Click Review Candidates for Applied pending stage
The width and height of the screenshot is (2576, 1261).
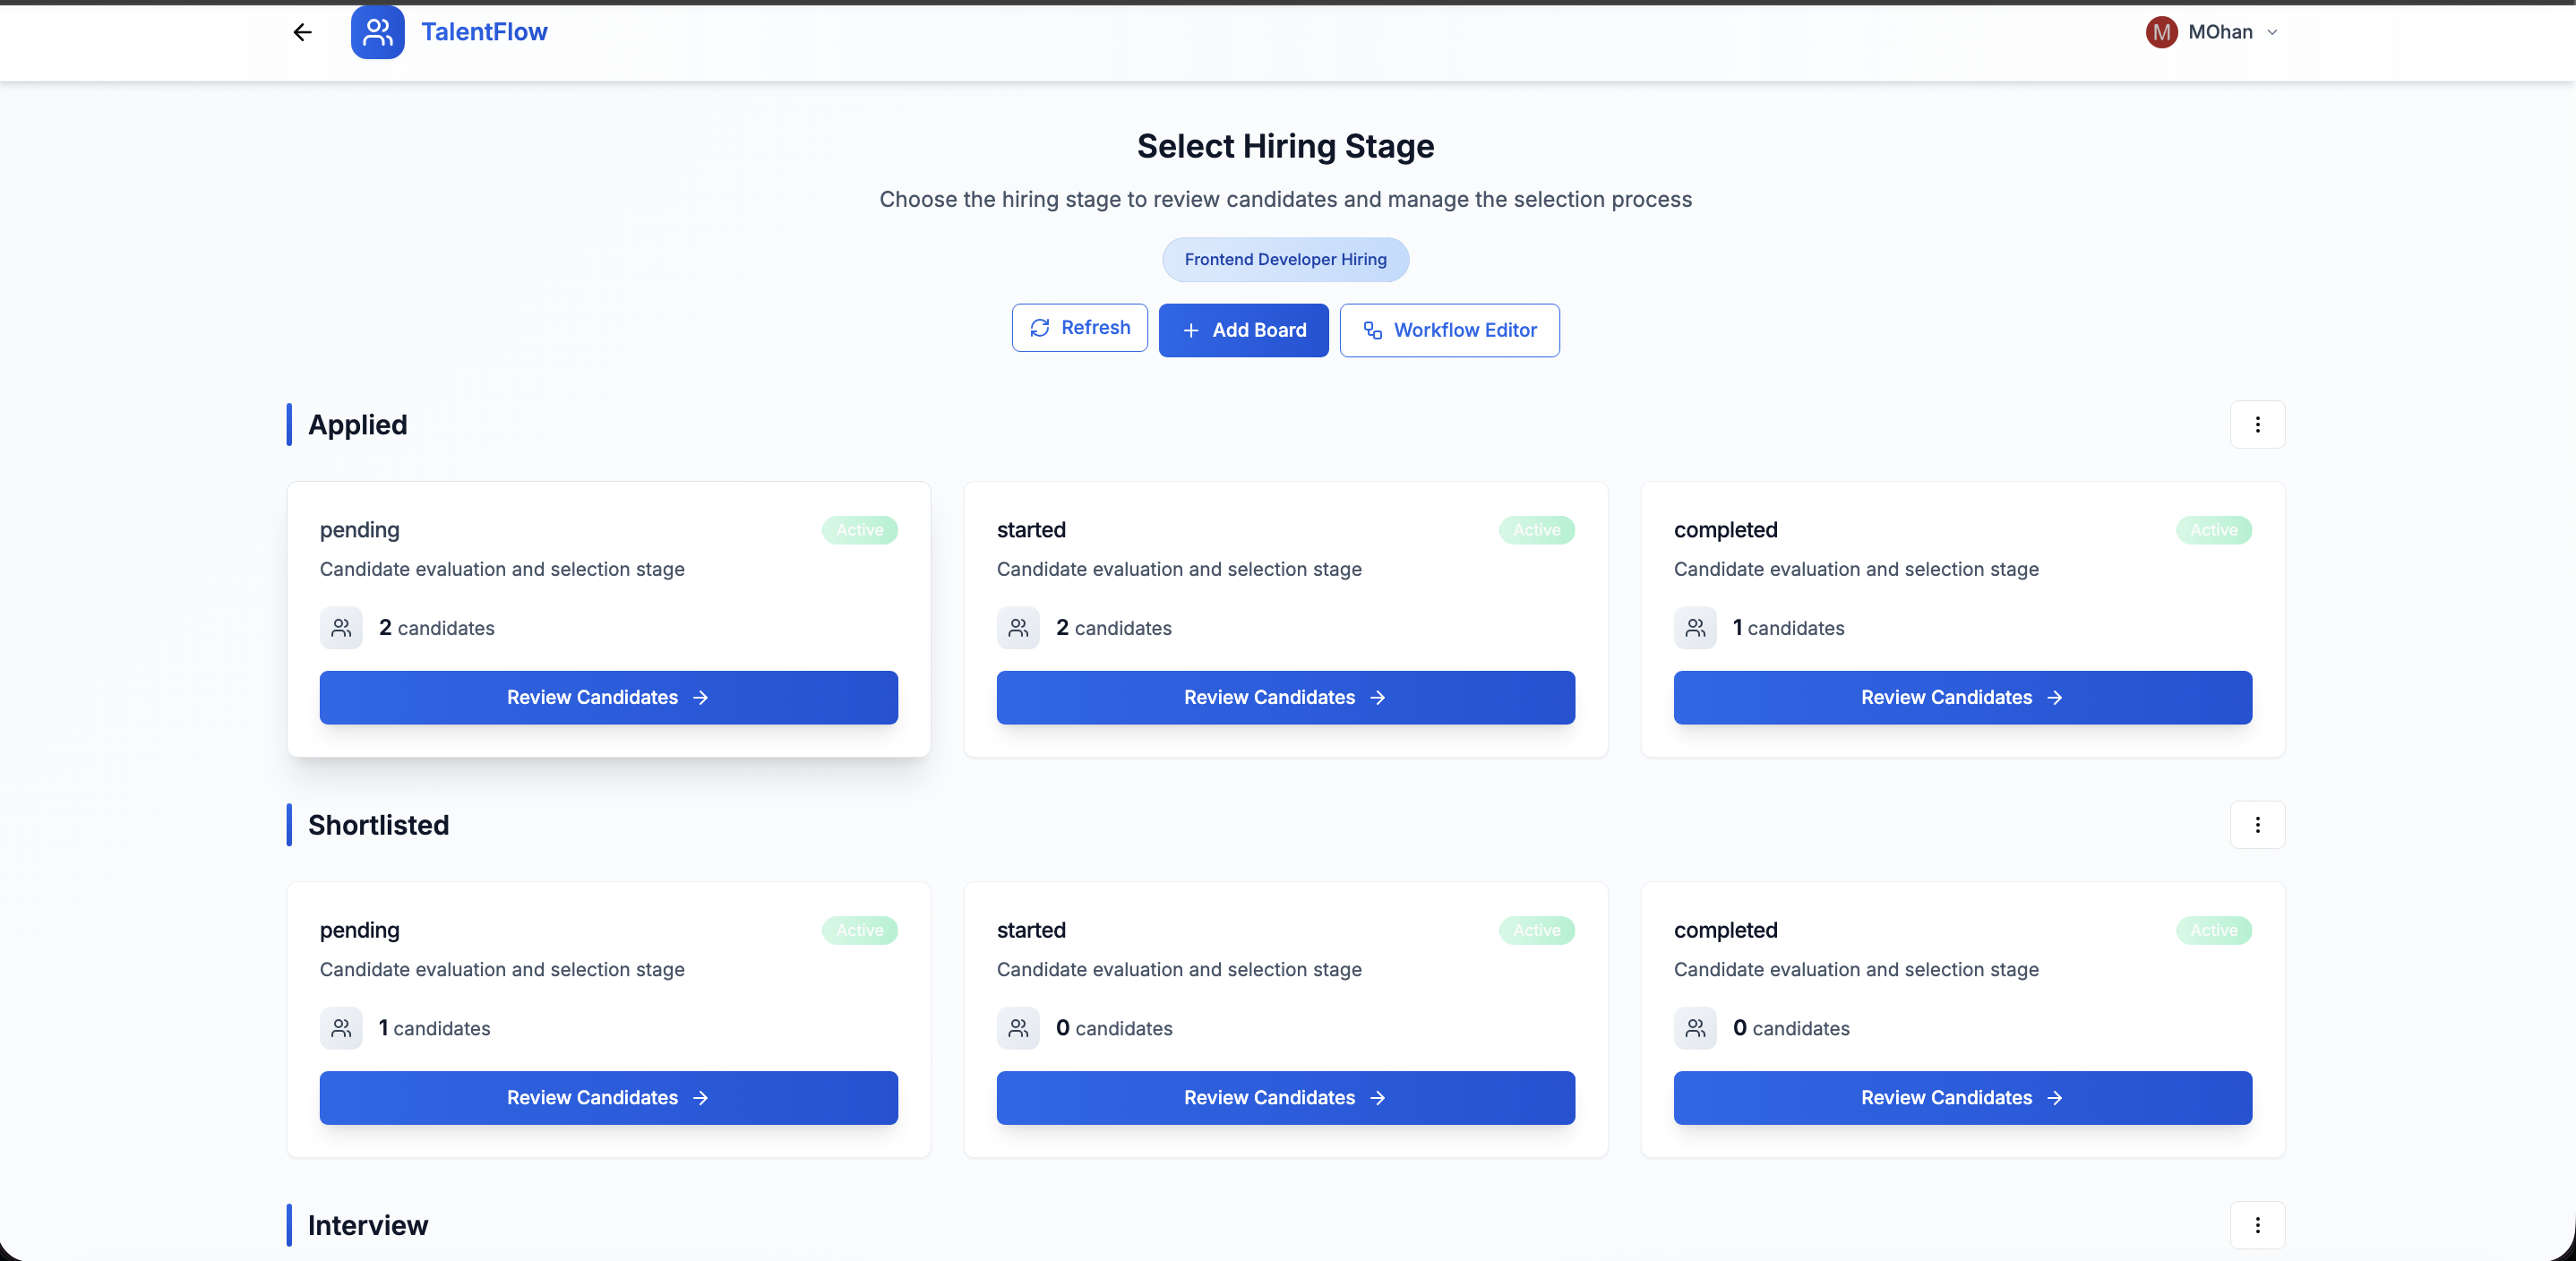click(608, 697)
